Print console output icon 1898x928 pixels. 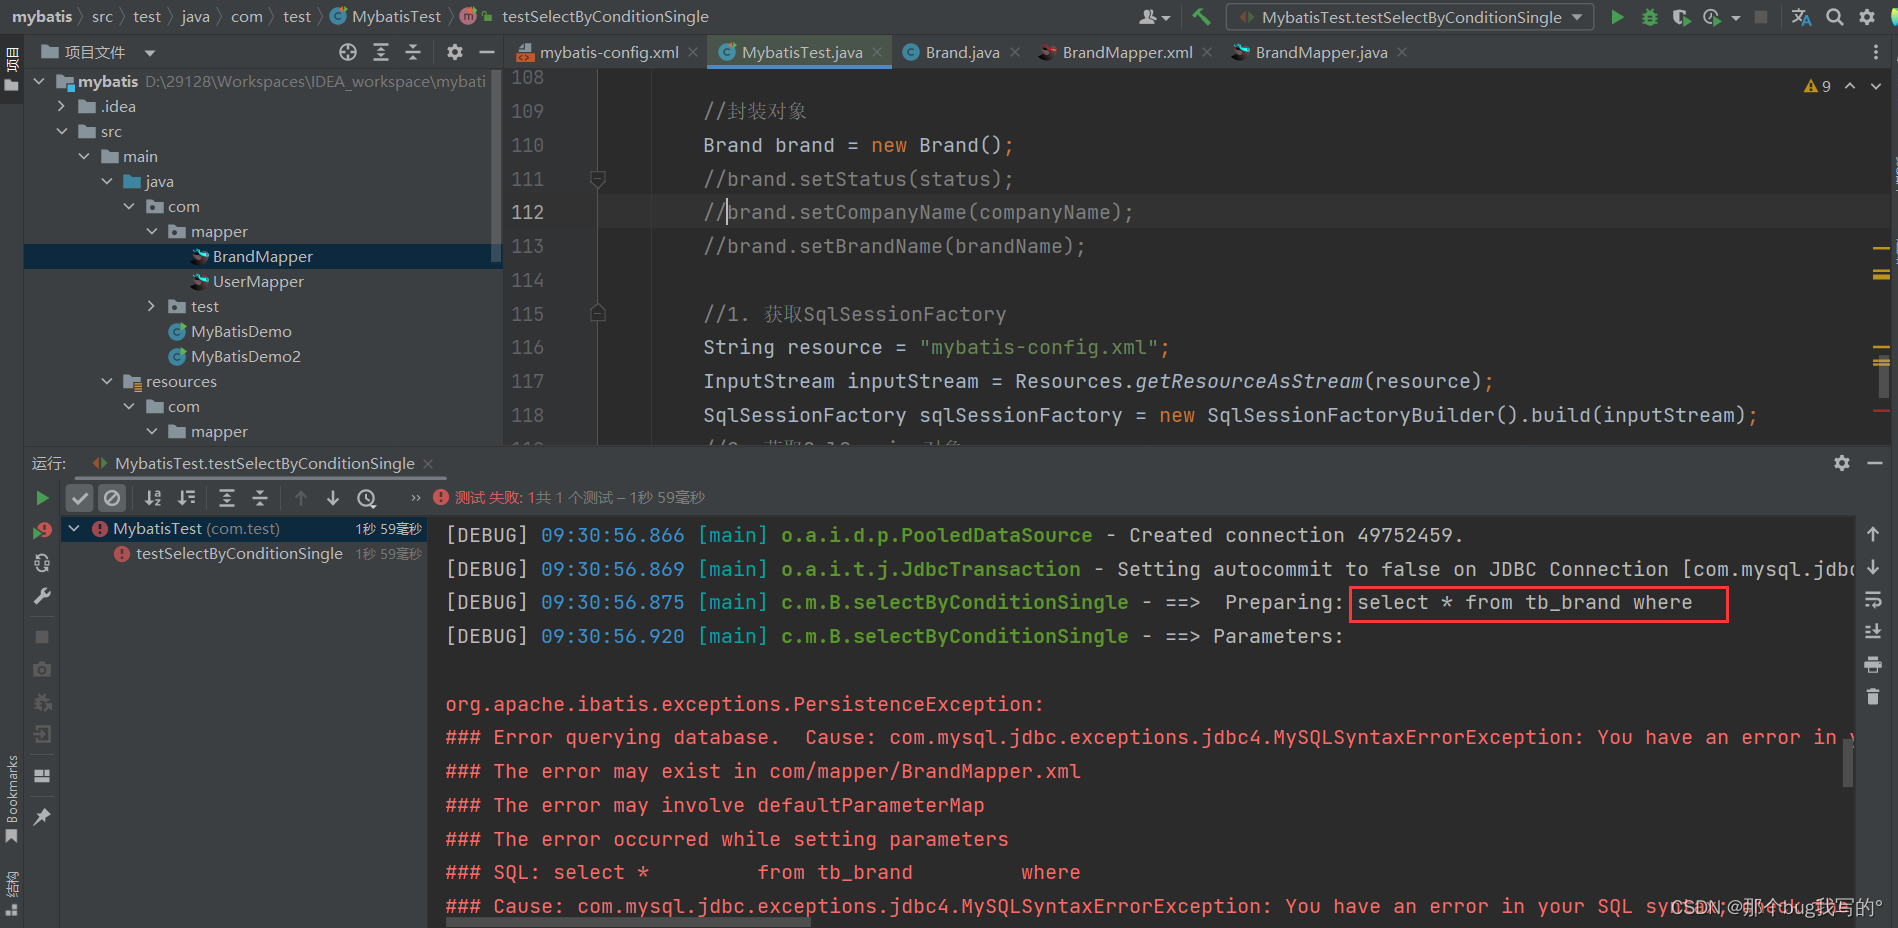(x=1873, y=665)
